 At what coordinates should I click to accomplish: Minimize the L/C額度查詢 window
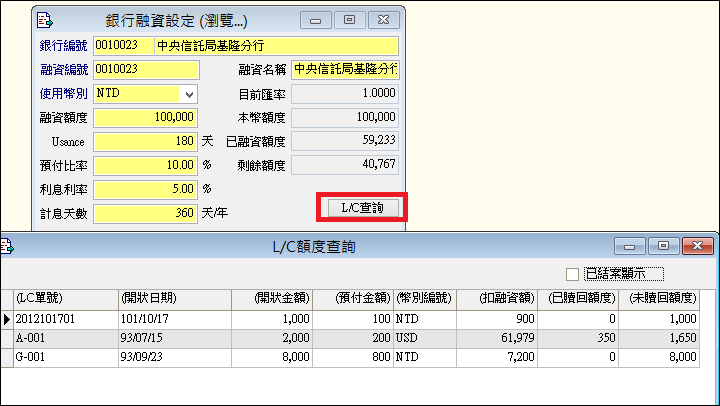point(630,245)
